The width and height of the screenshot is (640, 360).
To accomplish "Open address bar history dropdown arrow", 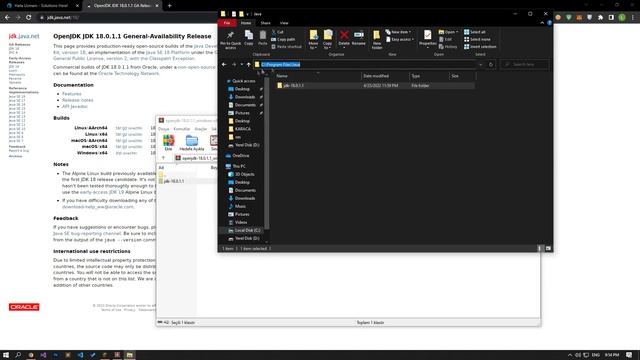I will point(480,64).
